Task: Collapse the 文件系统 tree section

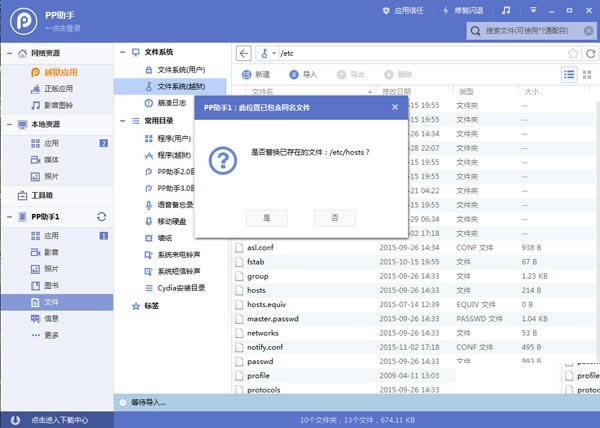Action: point(123,52)
